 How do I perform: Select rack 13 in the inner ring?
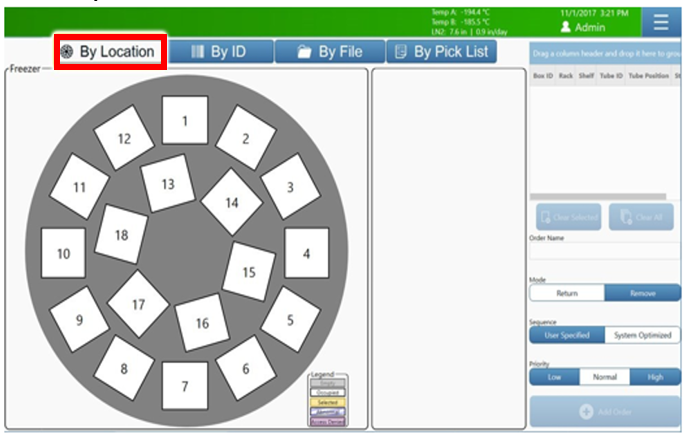pyautogui.click(x=167, y=184)
